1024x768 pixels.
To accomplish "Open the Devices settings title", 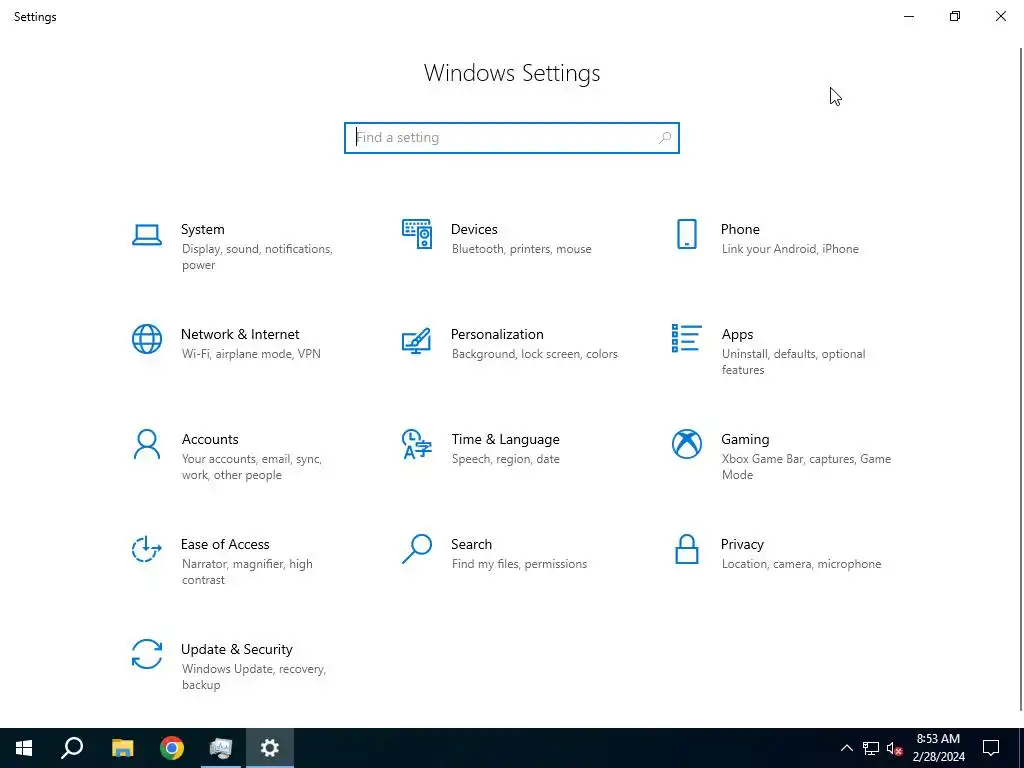I will 474,229.
